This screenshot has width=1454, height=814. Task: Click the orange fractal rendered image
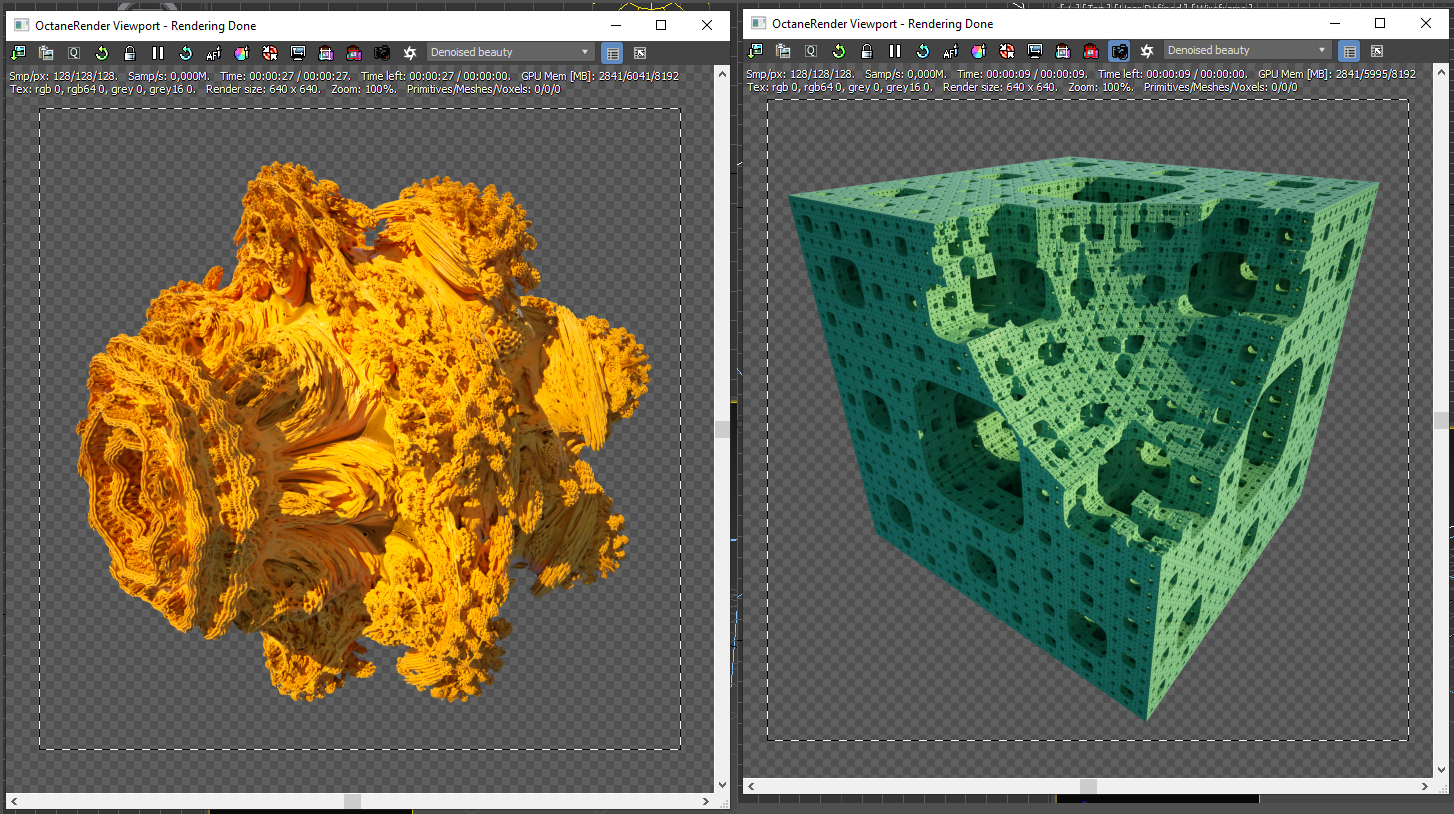pos(365,430)
